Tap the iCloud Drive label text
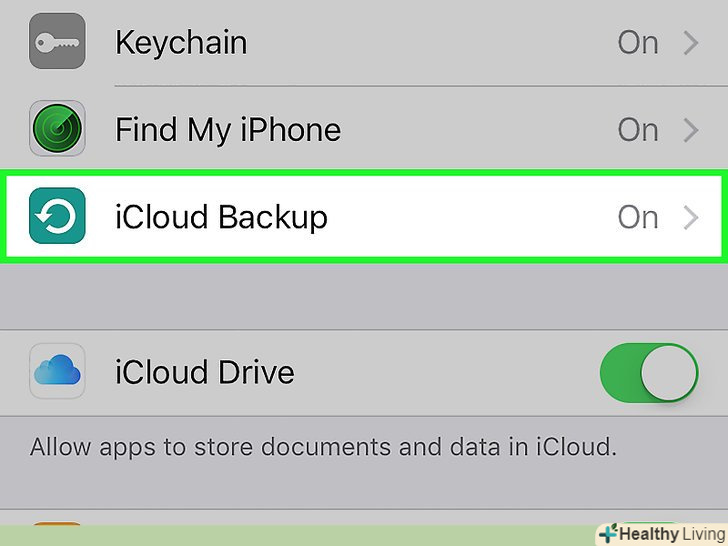Image resolution: width=728 pixels, height=546 pixels. click(205, 372)
